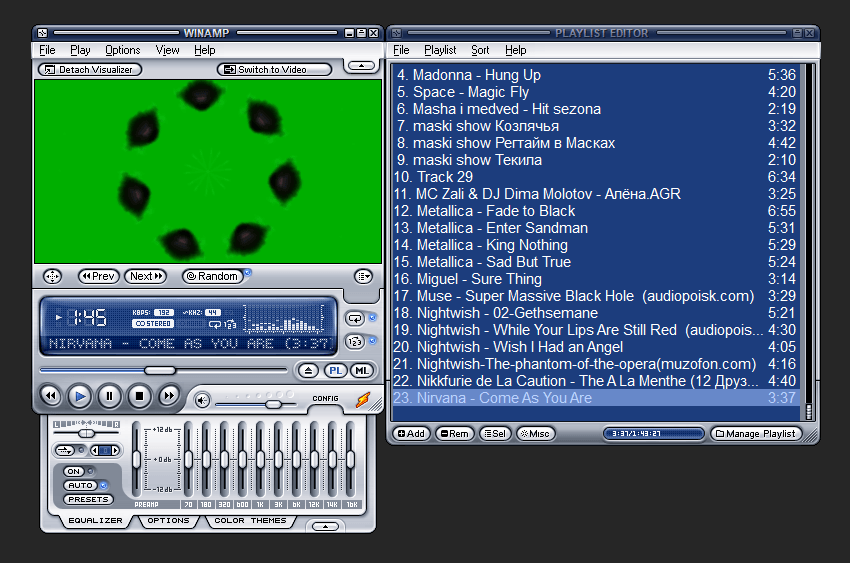
Task: Open the View menu in Winamp
Action: click(167, 50)
